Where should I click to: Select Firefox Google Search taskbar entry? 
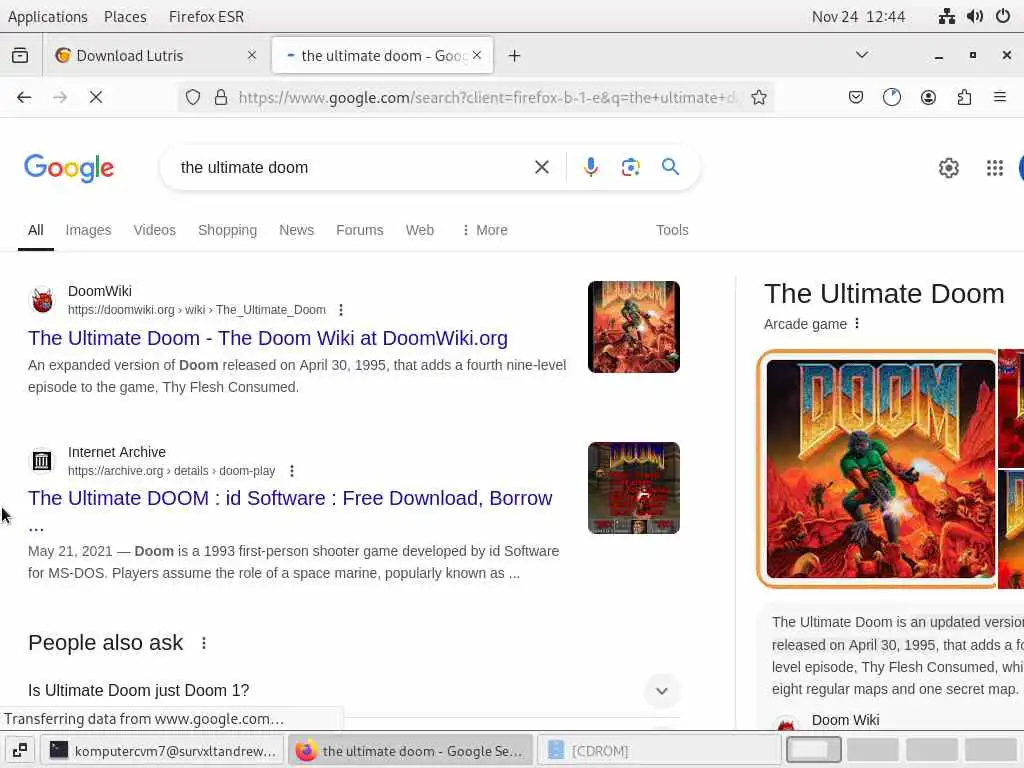(x=411, y=751)
